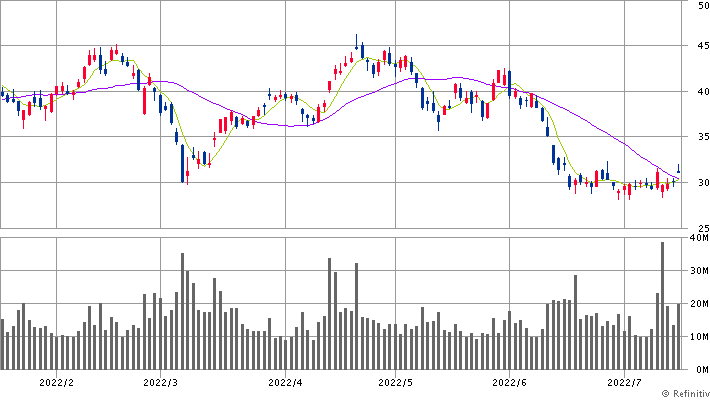Select the 45 price axis label
The height and width of the screenshot is (400, 710).
point(700,46)
